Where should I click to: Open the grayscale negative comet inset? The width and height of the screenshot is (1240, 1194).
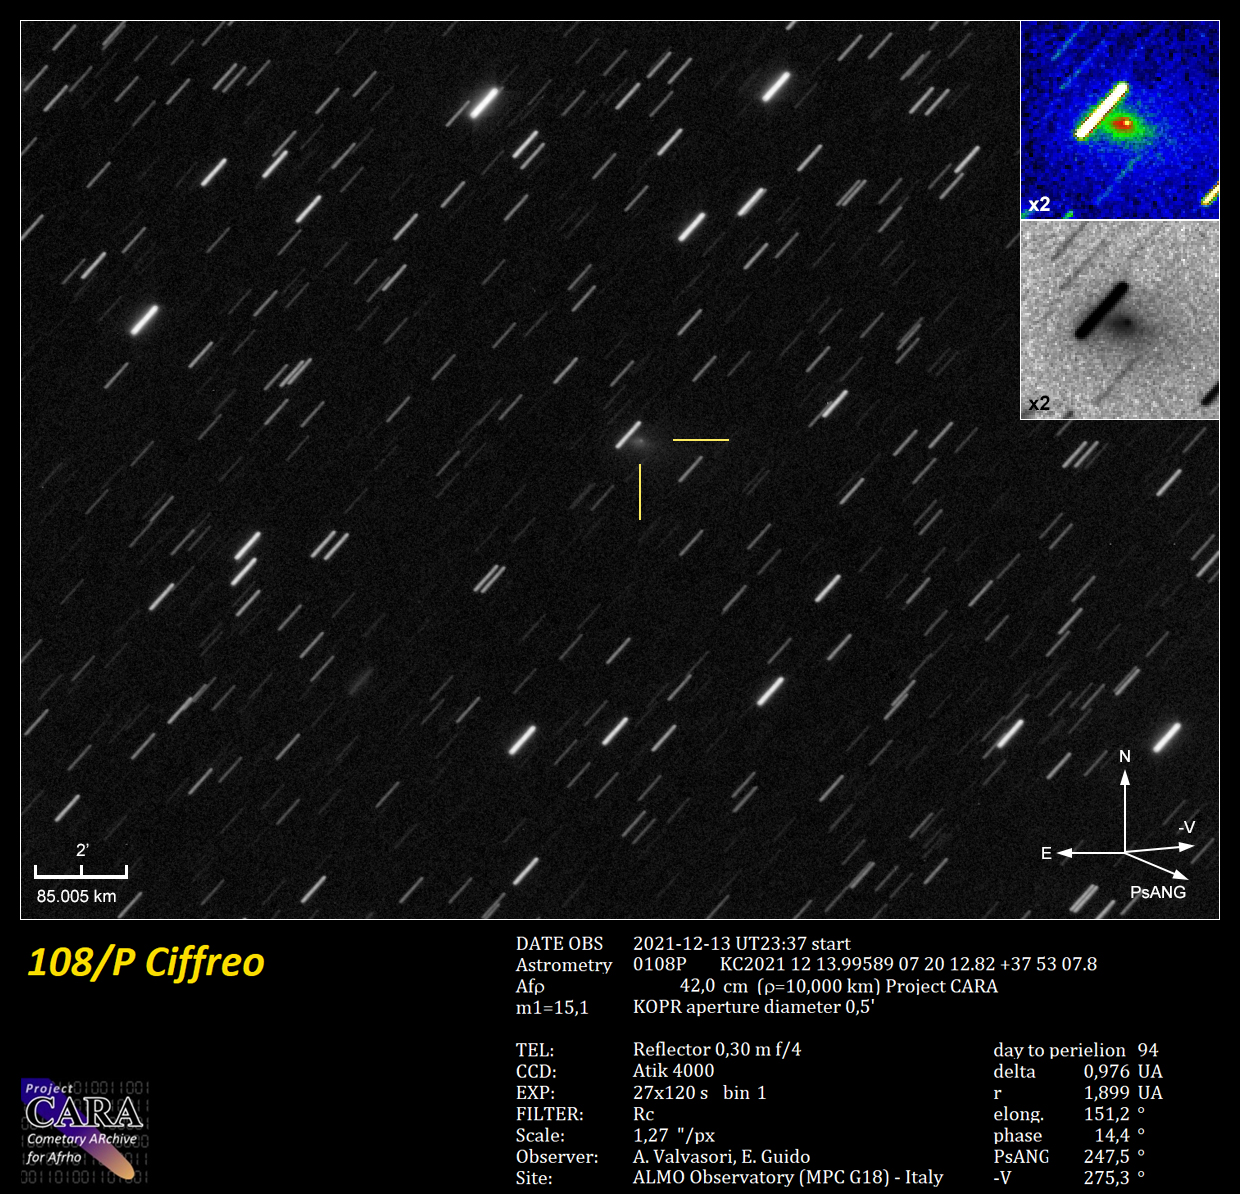pyautogui.click(x=1119, y=320)
